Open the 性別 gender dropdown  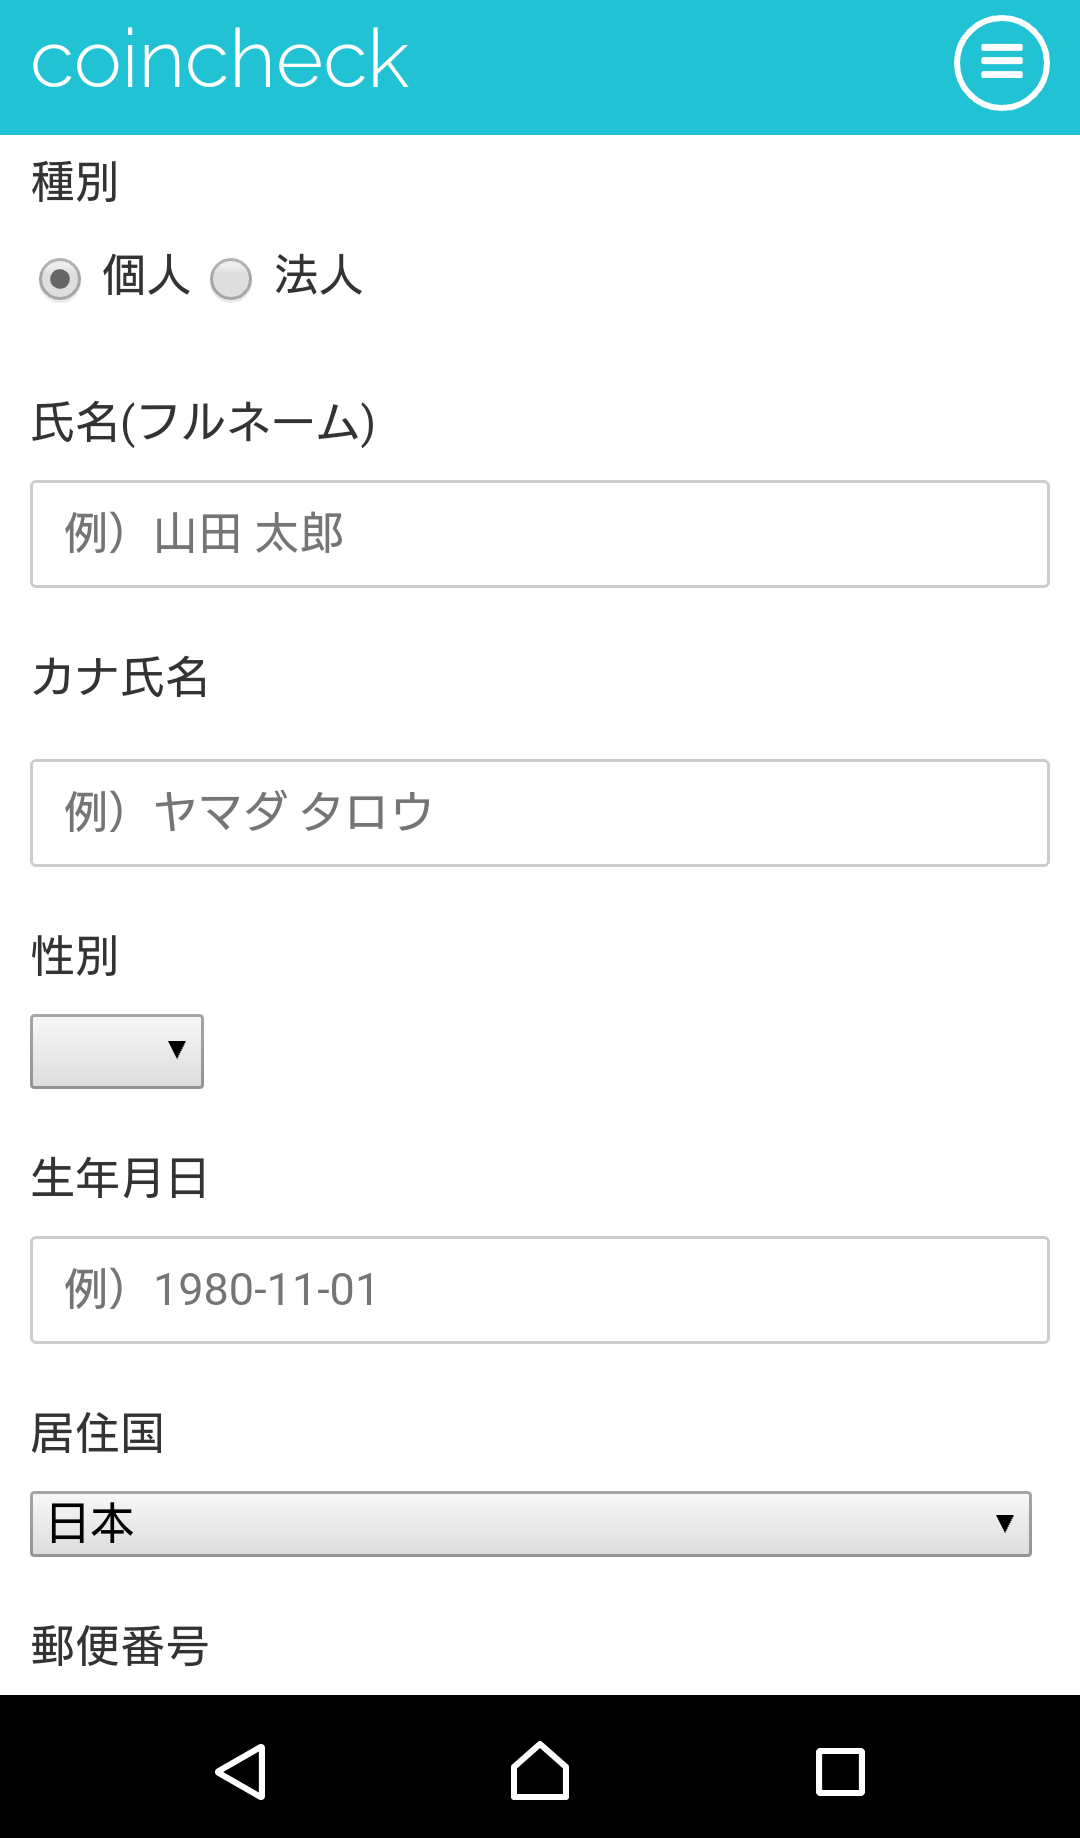[117, 1051]
